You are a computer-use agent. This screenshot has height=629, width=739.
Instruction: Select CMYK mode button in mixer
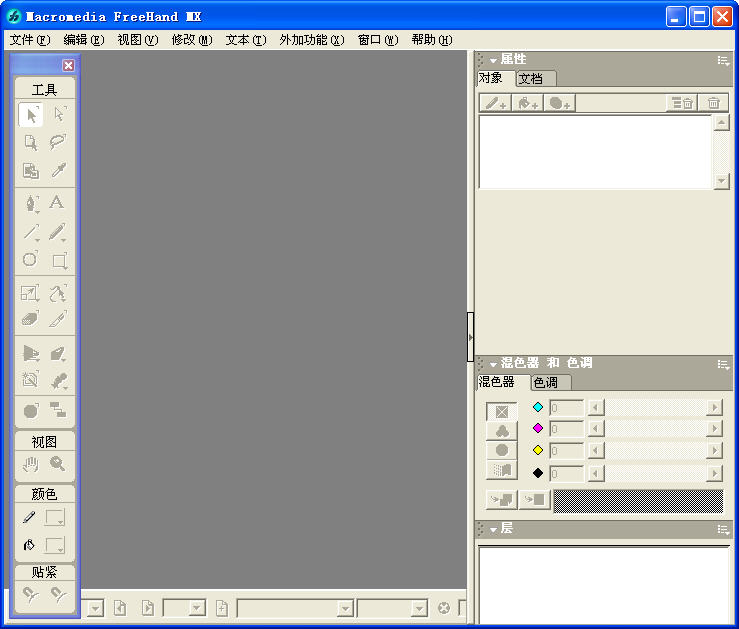(501, 431)
